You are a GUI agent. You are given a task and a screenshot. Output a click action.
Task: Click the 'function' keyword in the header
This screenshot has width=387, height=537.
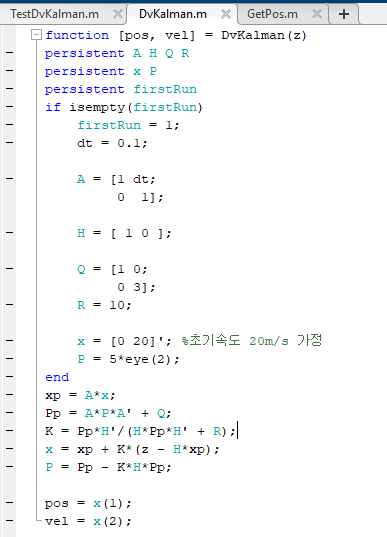pos(77,35)
